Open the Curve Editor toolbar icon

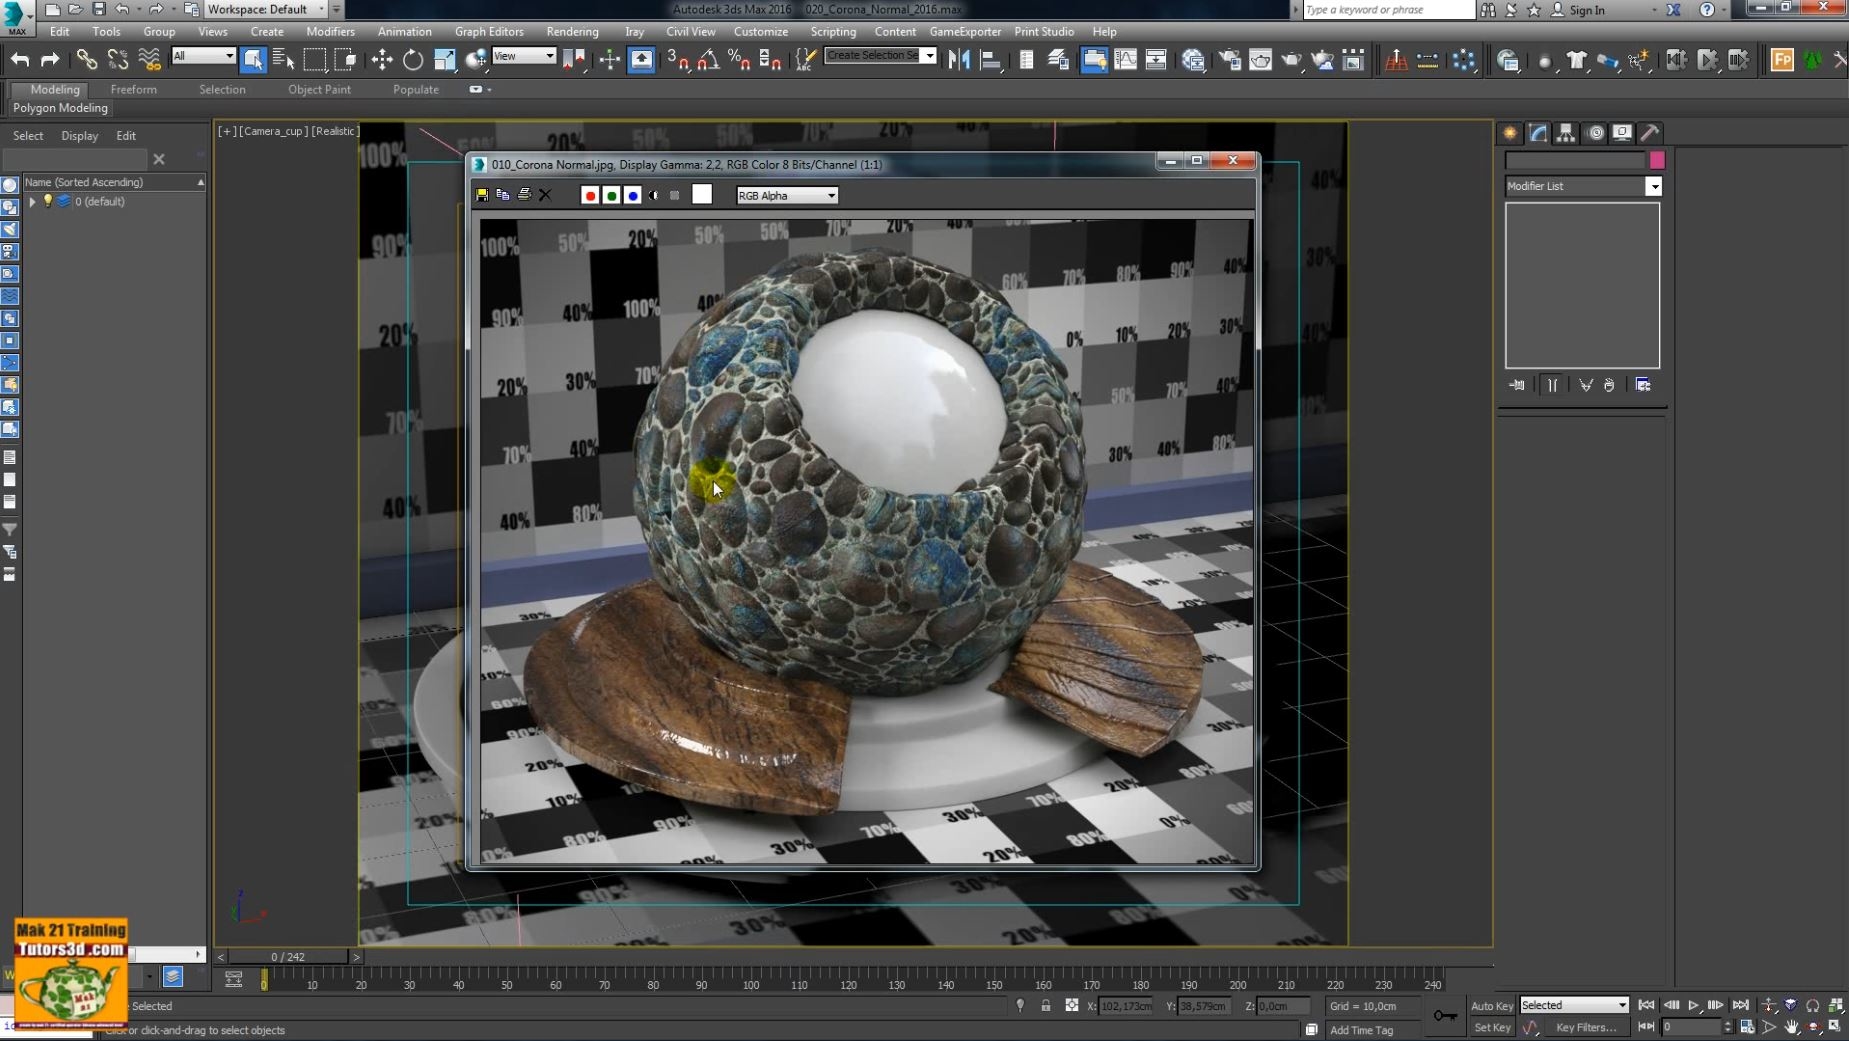(x=1125, y=60)
